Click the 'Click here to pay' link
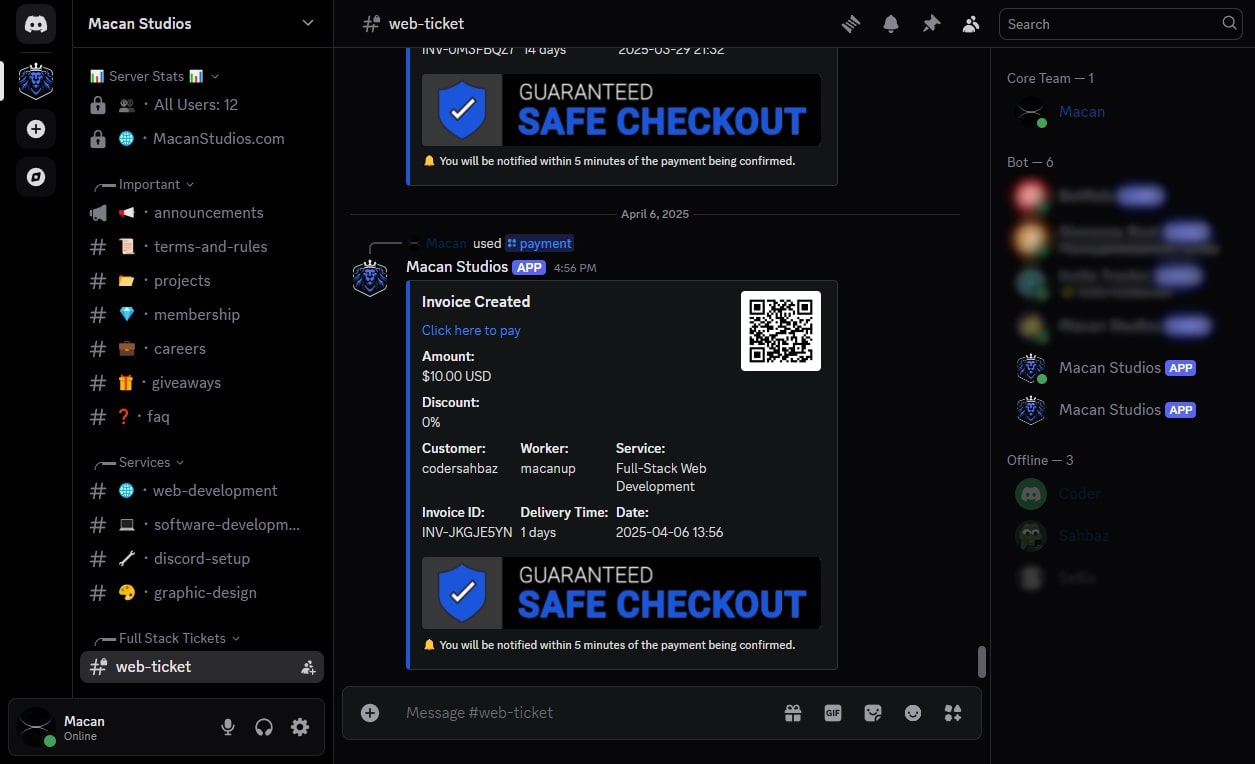1255x764 pixels. pos(471,330)
